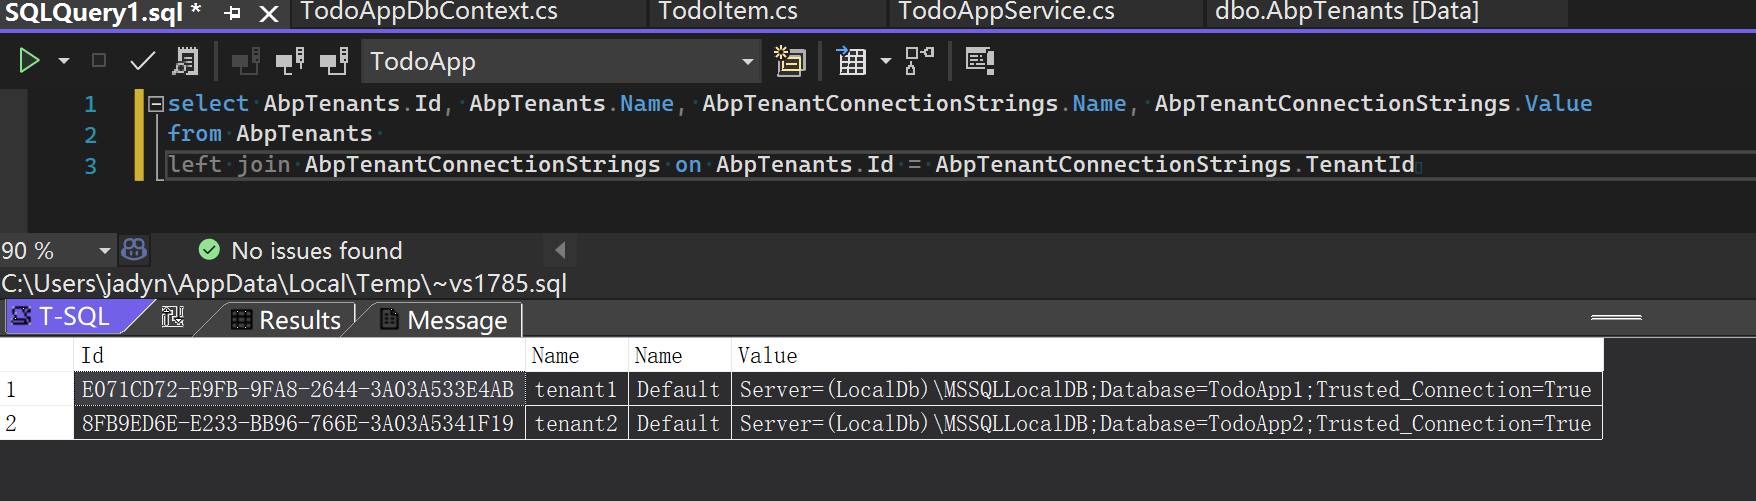Viewport: 1756px width, 501px height.
Task: Click line number 3 in editor
Action: pos(91,166)
